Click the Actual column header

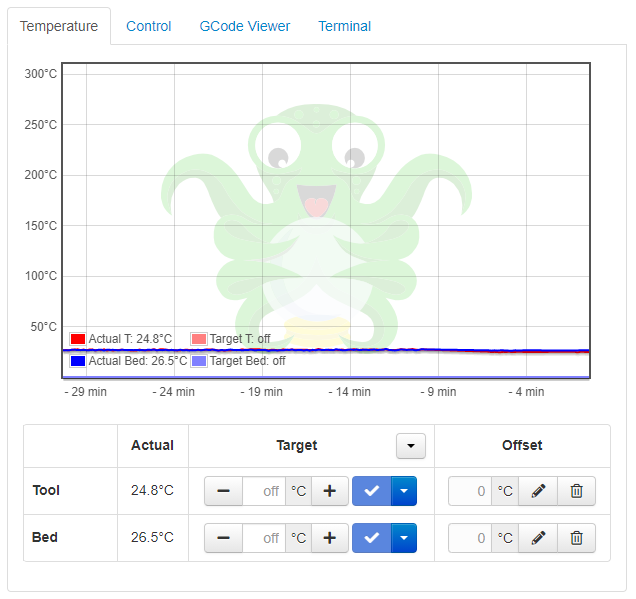pos(152,446)
